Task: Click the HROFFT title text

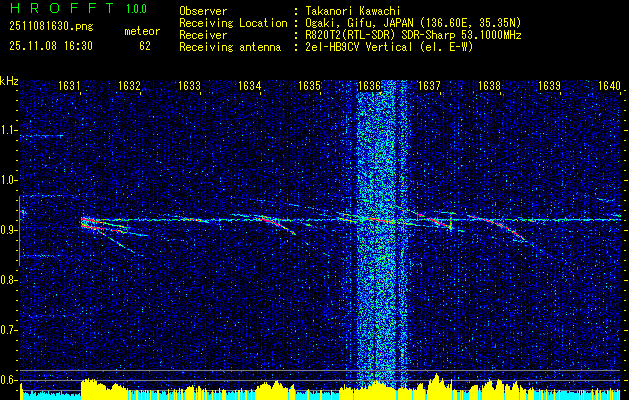Action: tap(62, 8)
